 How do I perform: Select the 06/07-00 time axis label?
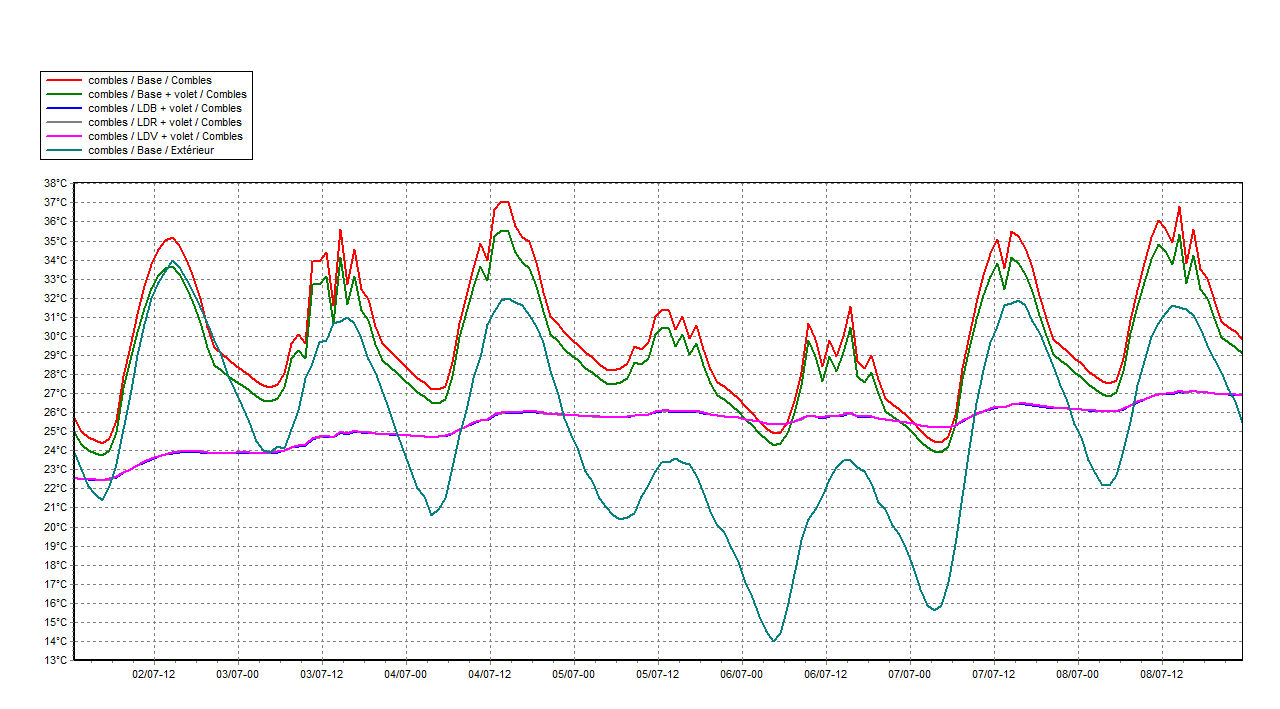point(741,675)
